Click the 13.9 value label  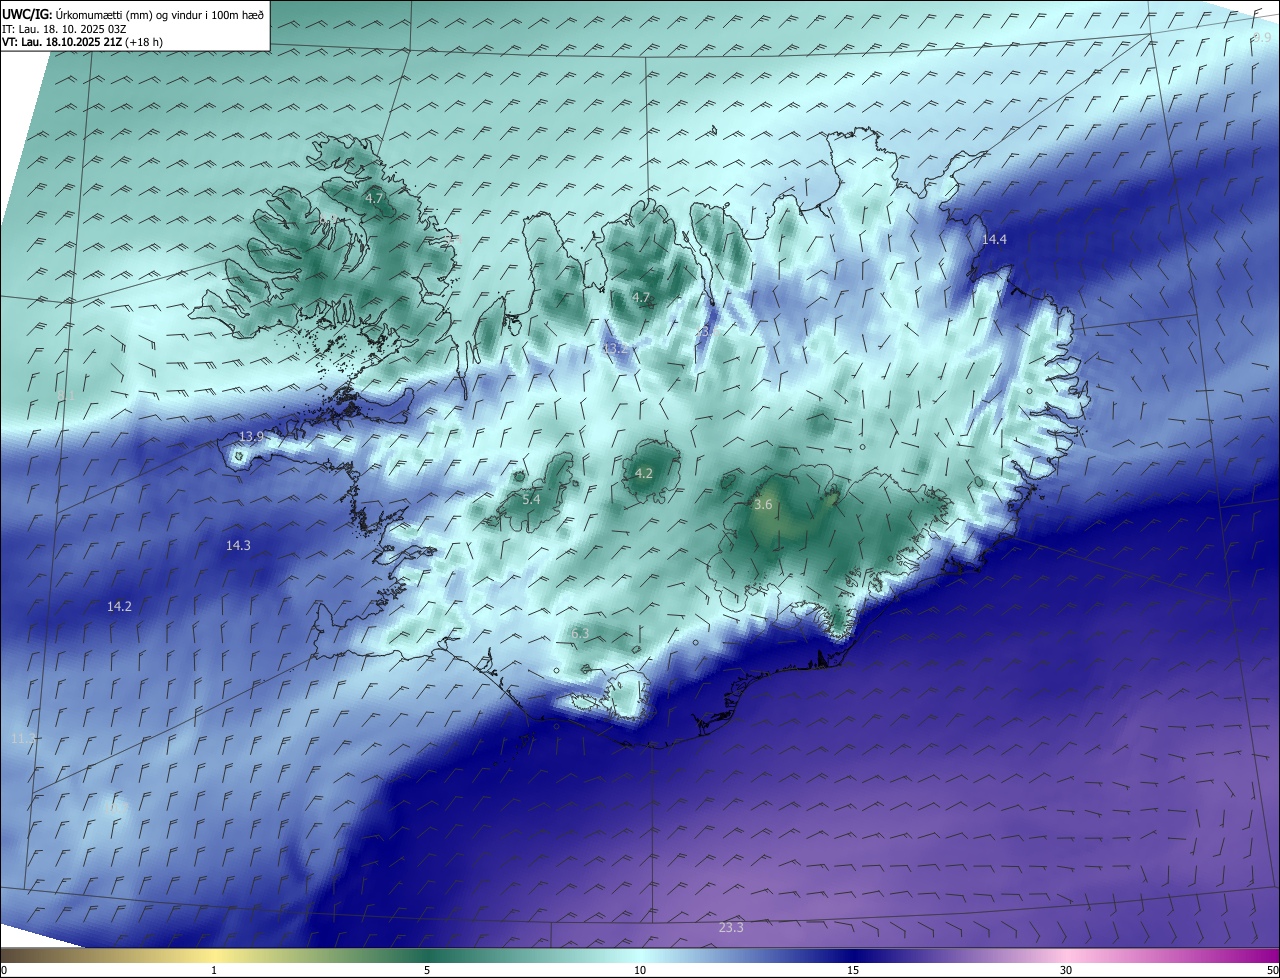251,437
